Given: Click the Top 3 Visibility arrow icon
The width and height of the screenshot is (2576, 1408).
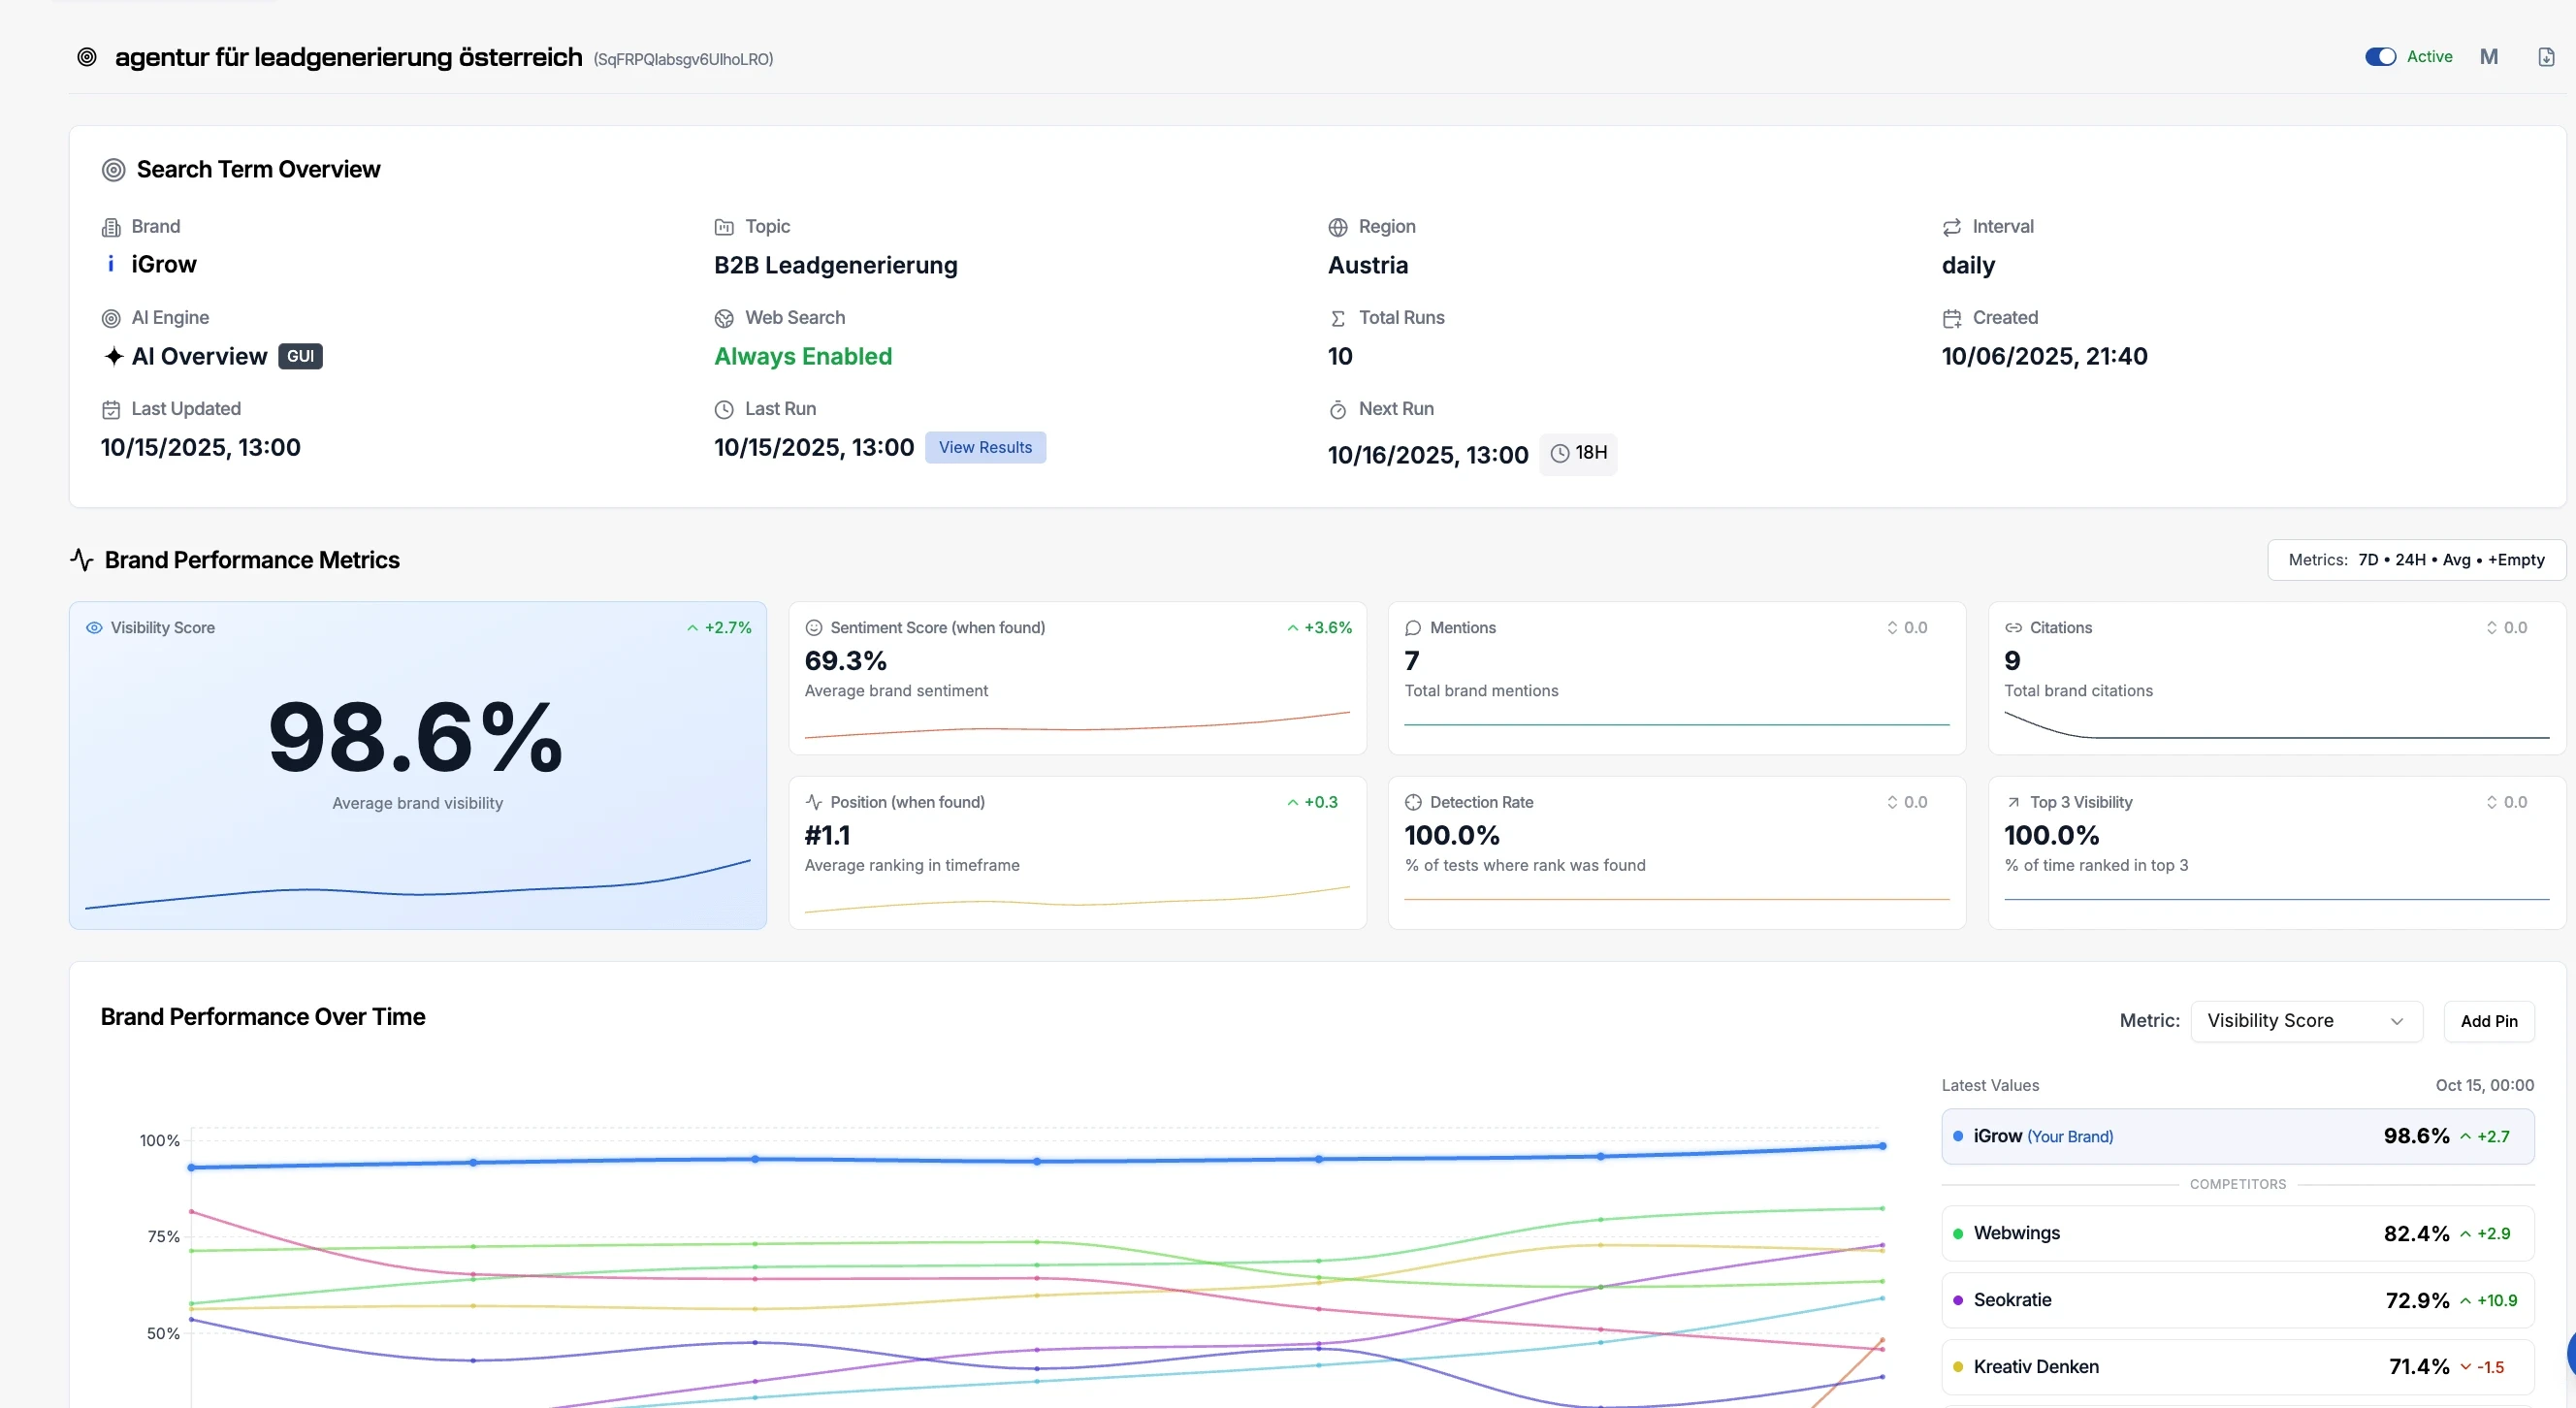Looking at the screenshot, I should [x=2014, y=801].
